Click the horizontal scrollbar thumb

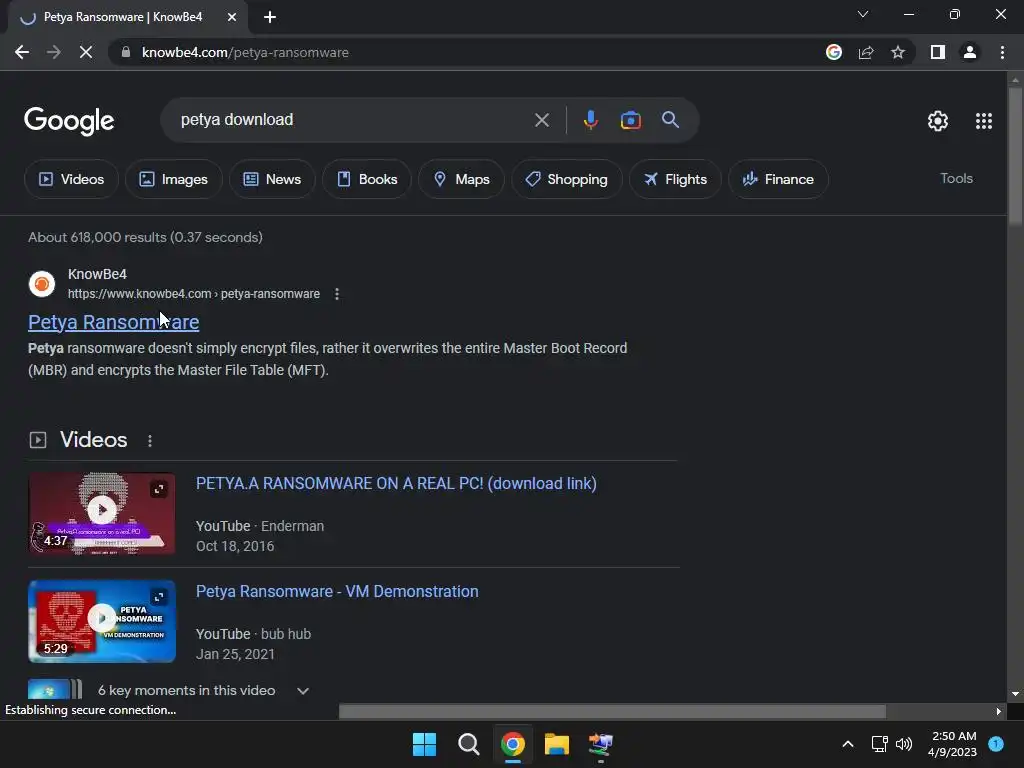pos(612,711)
